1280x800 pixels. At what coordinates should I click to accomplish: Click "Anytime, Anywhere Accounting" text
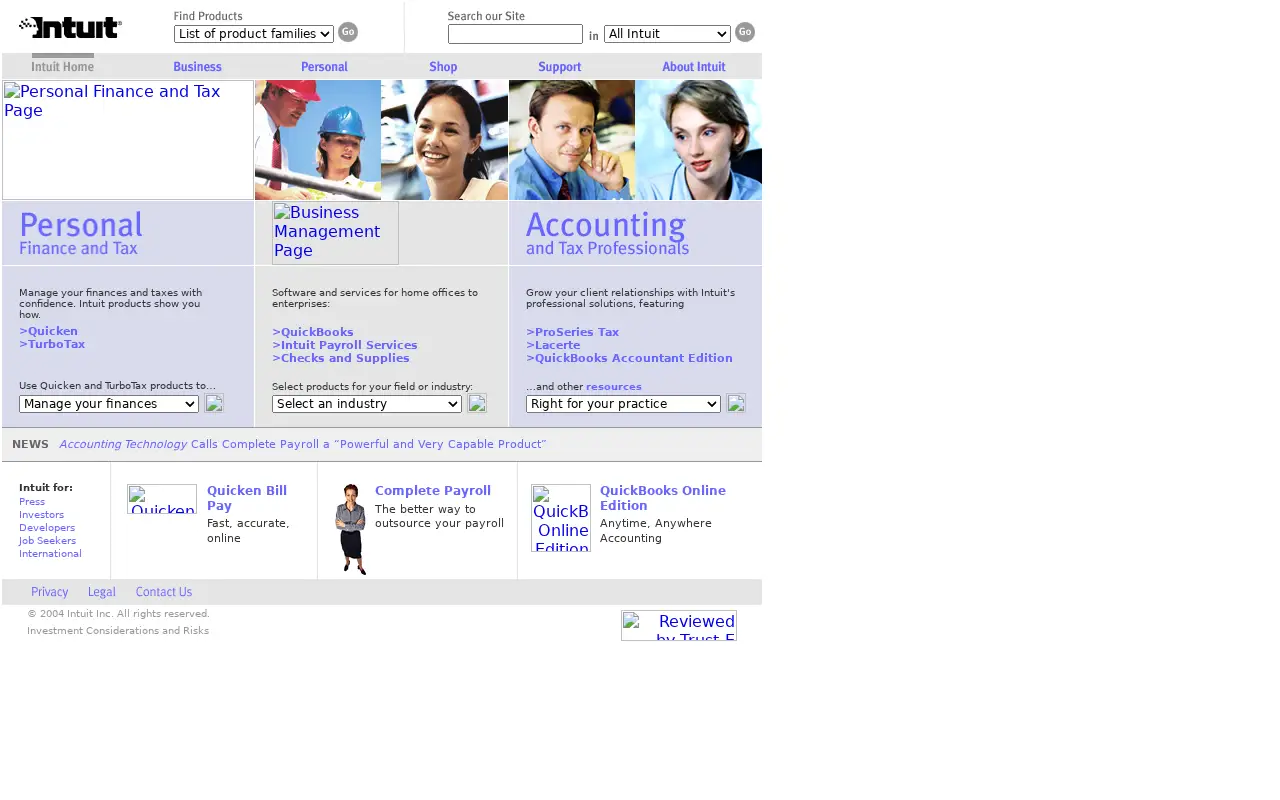coord(656,531)
